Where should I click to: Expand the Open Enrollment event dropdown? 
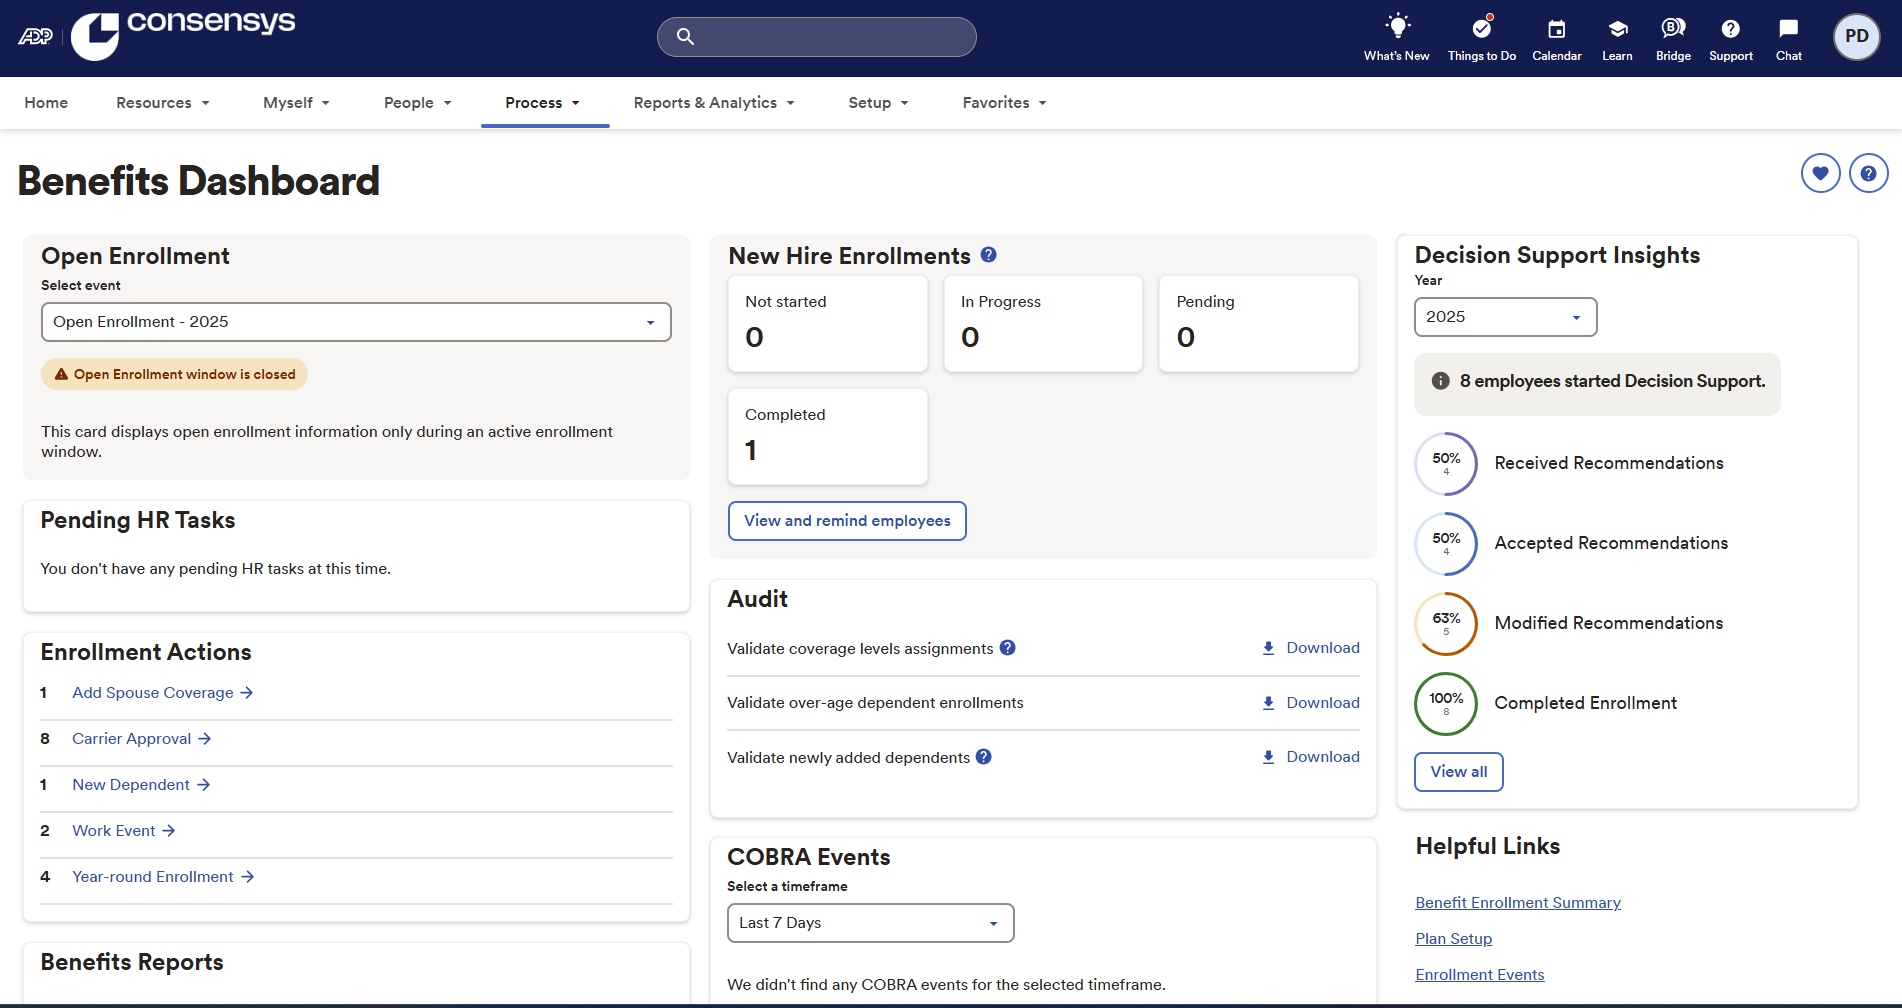356,322
